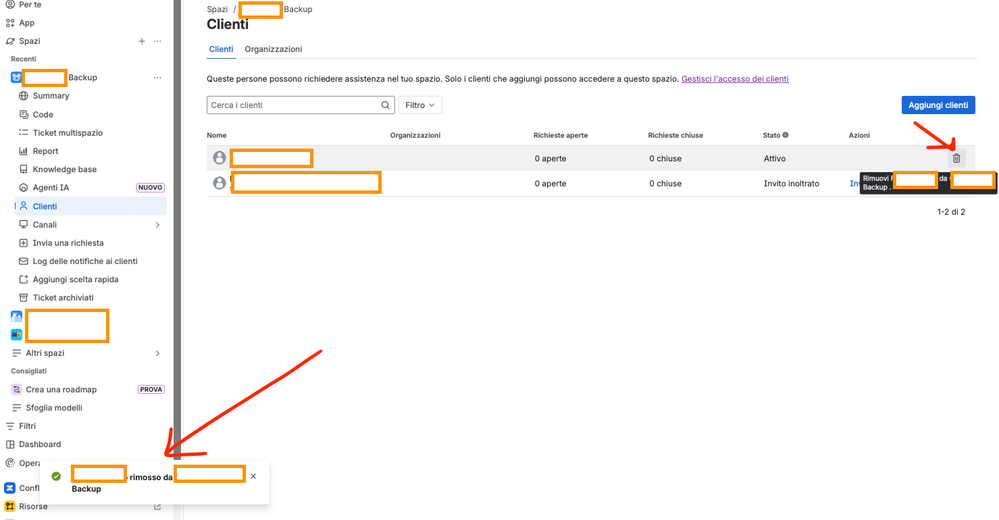Screen dimensions: 999x520
Task: Open Agenti IA
Action: 51,187
